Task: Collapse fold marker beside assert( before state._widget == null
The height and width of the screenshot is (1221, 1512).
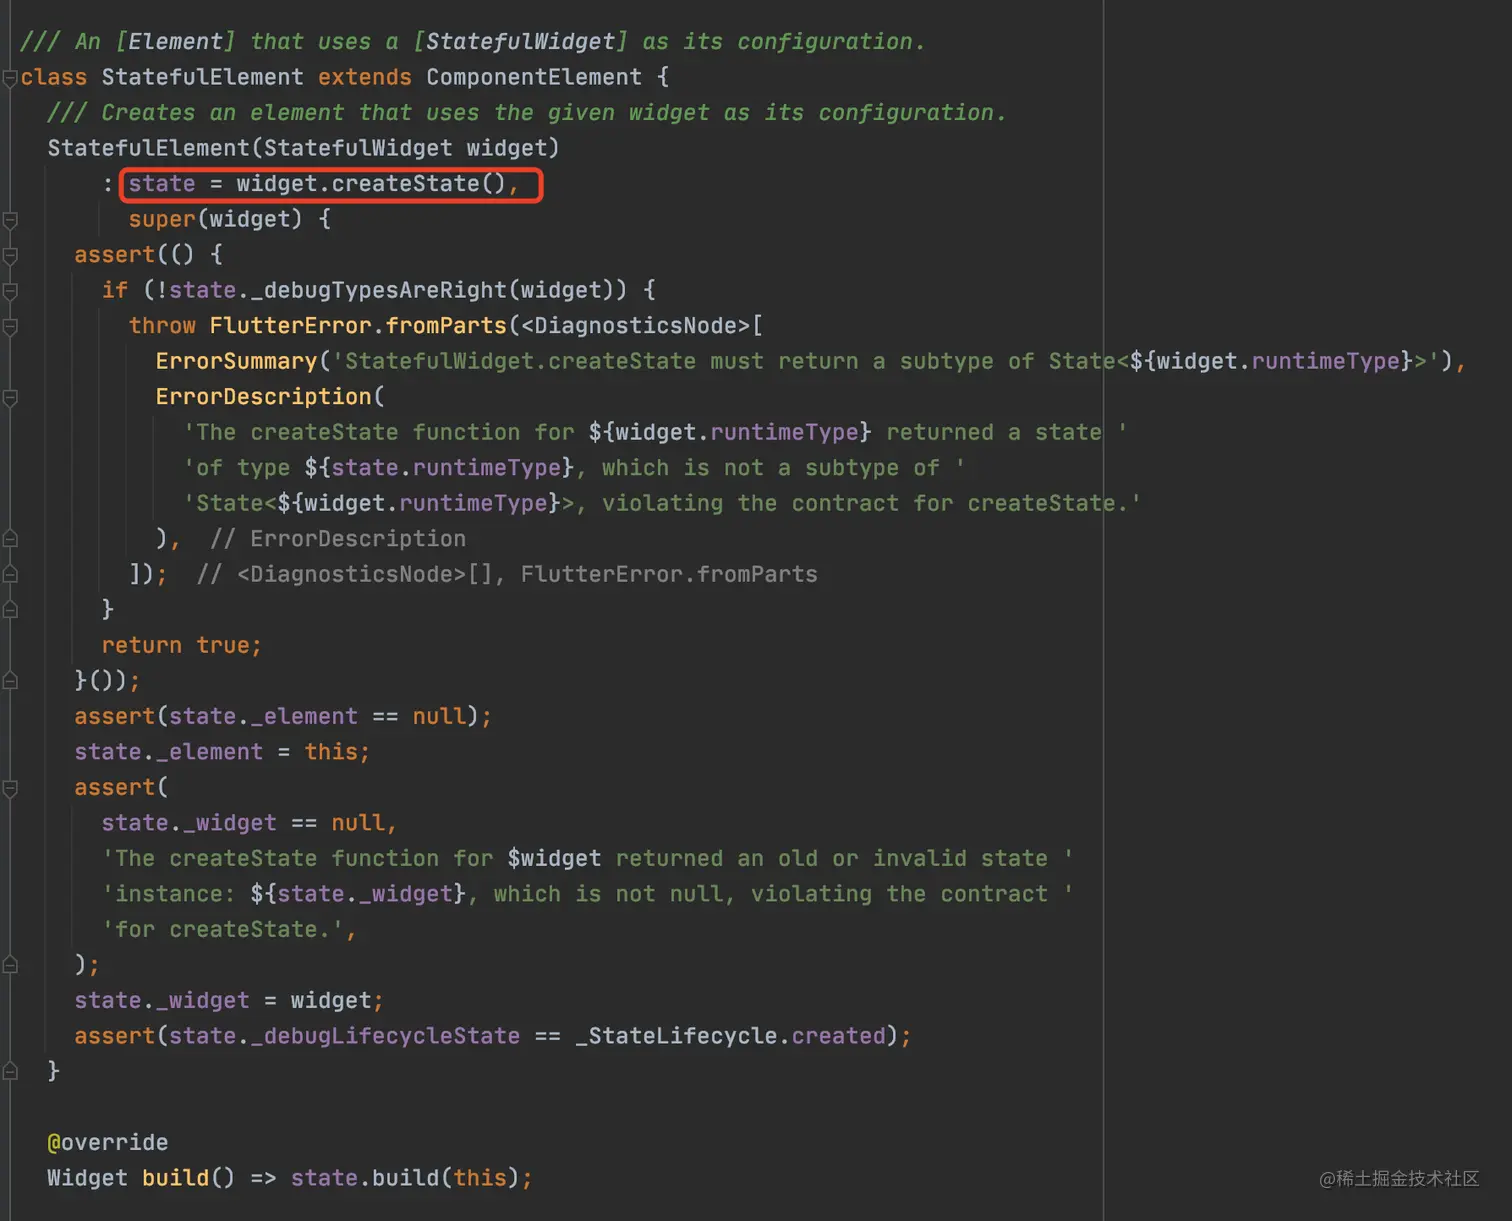Action: (10, 788)
